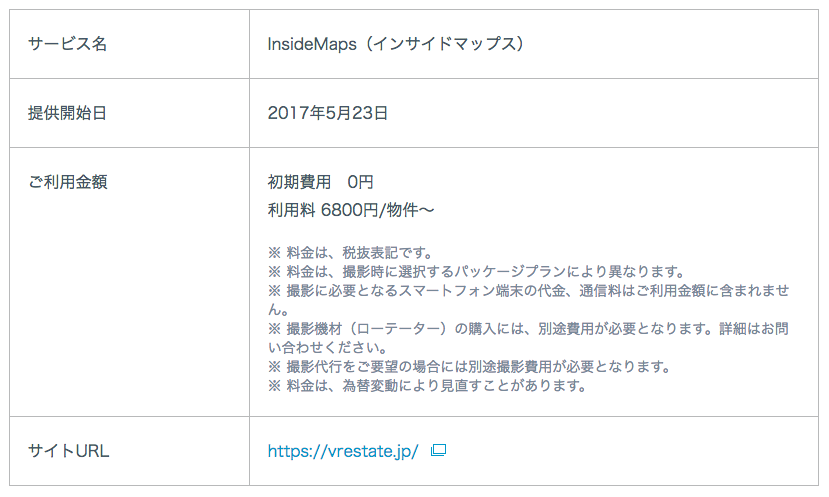Click the external link icon beside the URL

click(x=438, y=450)
